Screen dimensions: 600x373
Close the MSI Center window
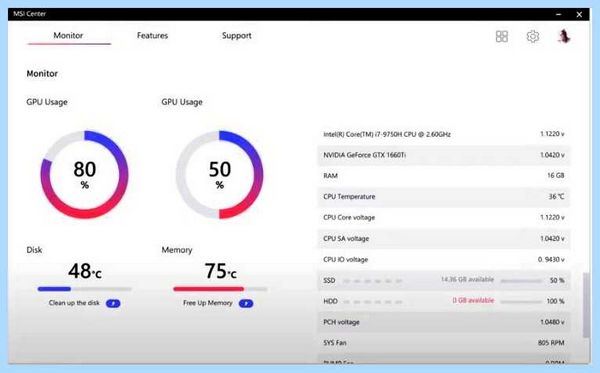click(579, 15)
